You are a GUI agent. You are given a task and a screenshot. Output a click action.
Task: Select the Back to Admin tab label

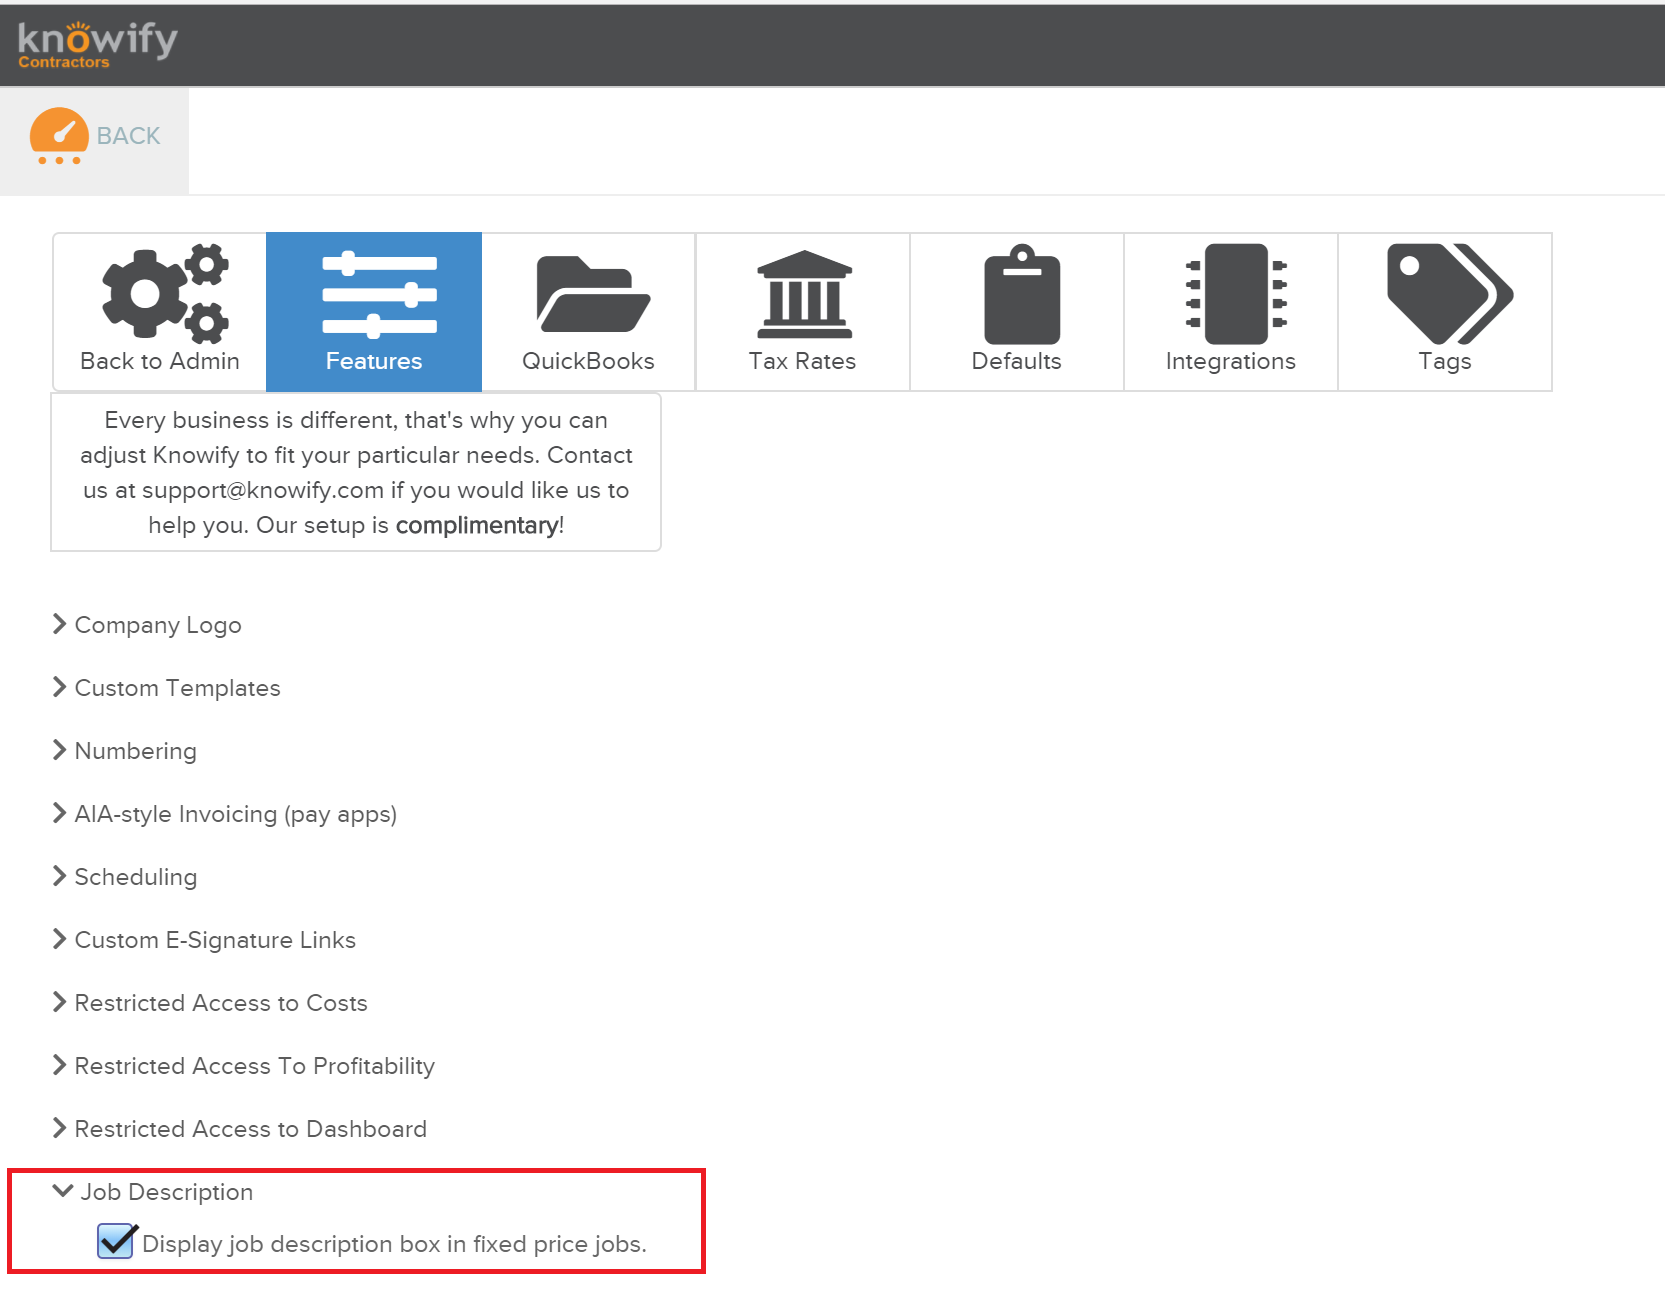pos(160,361)
